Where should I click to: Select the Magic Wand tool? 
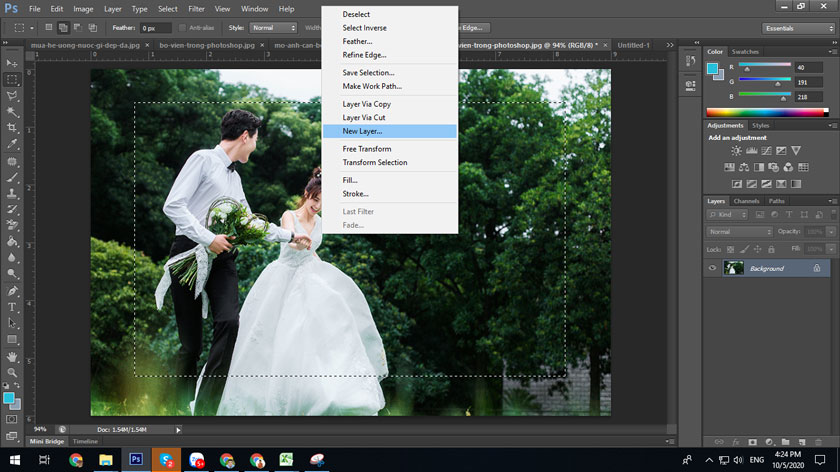coord(12,111)
